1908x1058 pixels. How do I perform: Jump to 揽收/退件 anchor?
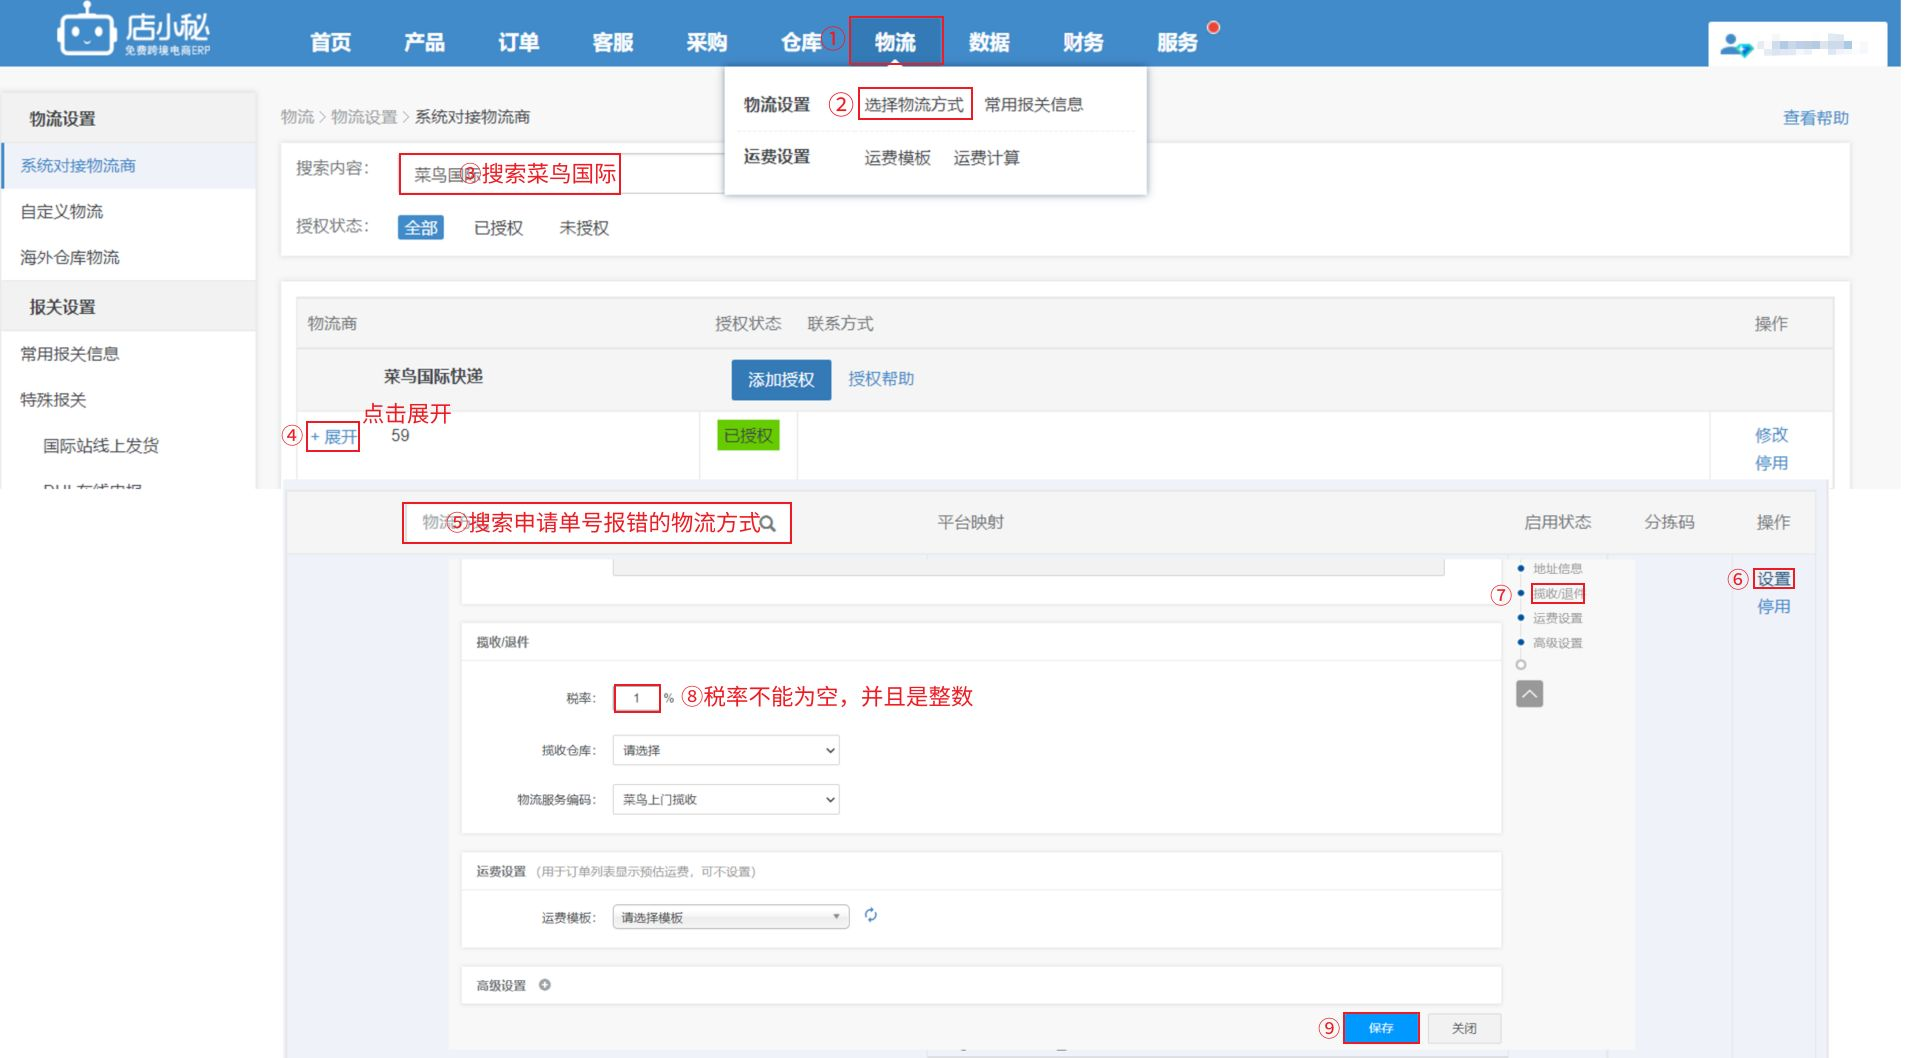pyautogui.click(x=1557, y=593)
